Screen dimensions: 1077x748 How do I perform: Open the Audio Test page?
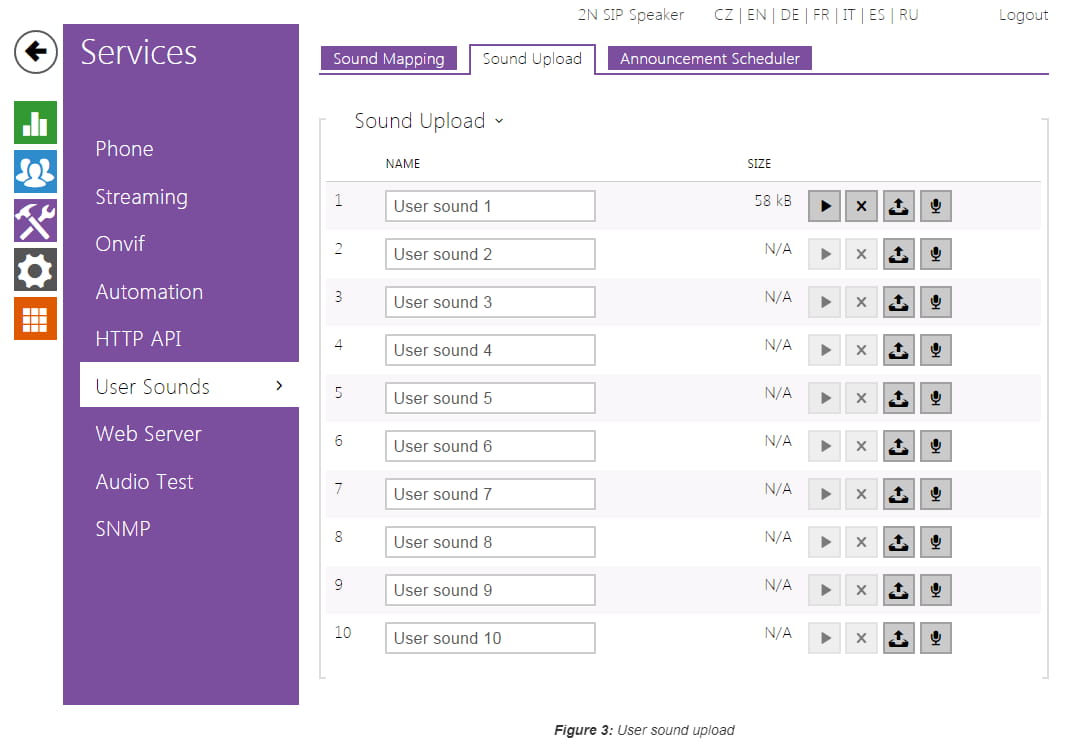click(144, 481)
